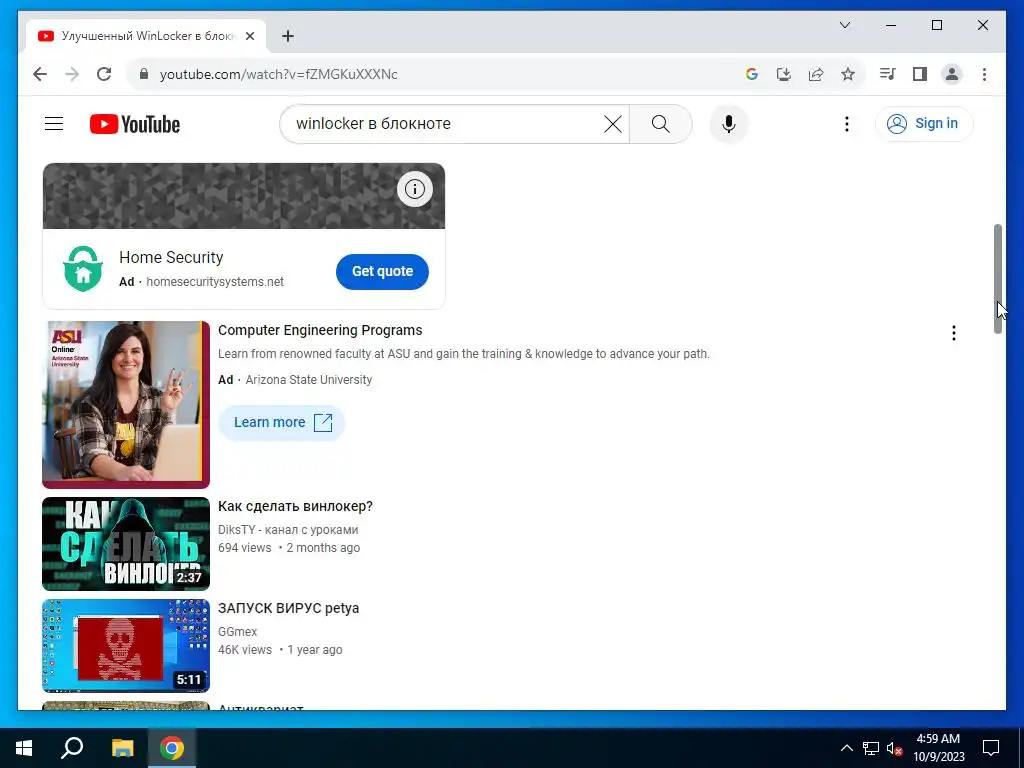The width and height of the screenshot is (1024, 768).
Task: Open the Chrome three-dot menu
Action: [x=984, y=74]
